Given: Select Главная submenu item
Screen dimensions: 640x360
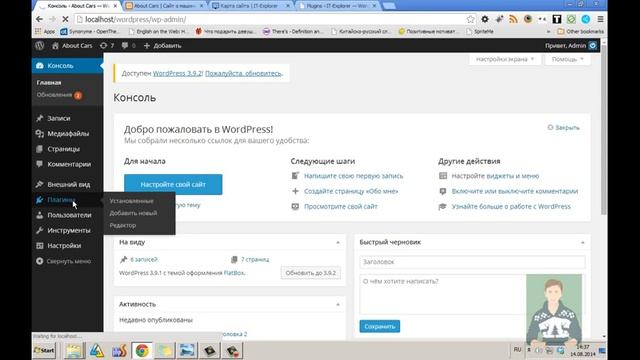Looking at the screenshot, I should tap(49, 82).
